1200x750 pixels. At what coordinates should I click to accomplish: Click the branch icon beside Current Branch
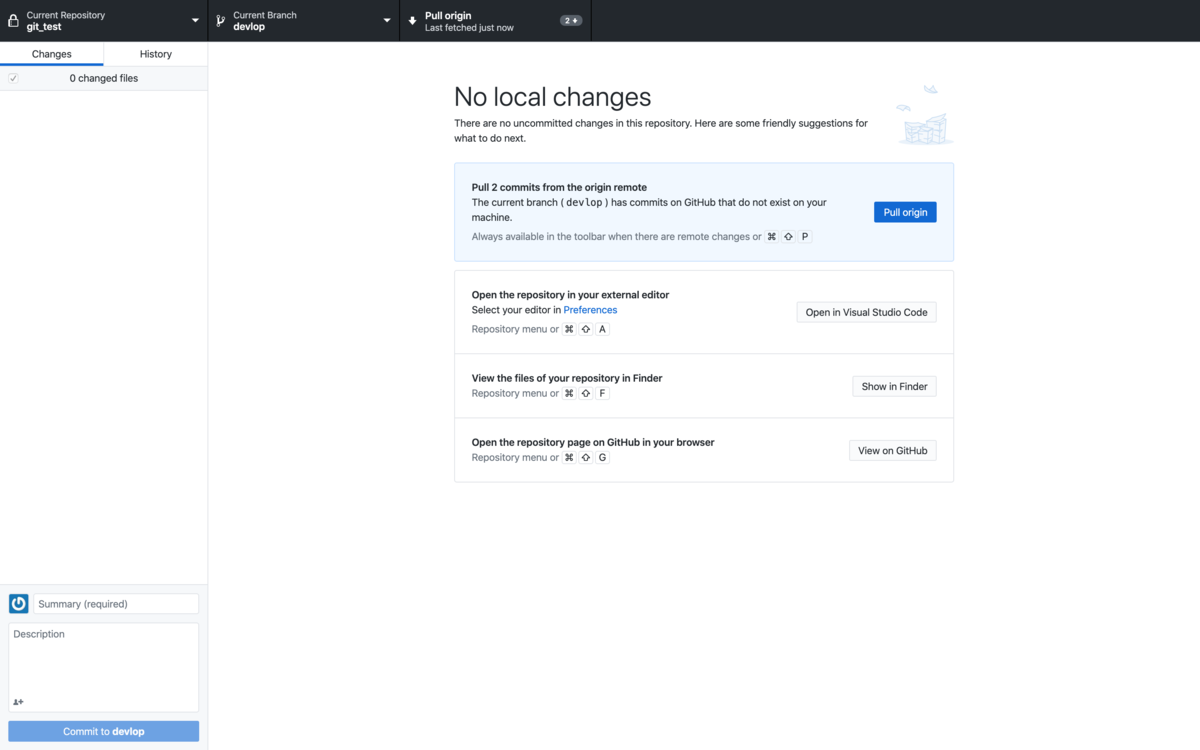[221, 20]
